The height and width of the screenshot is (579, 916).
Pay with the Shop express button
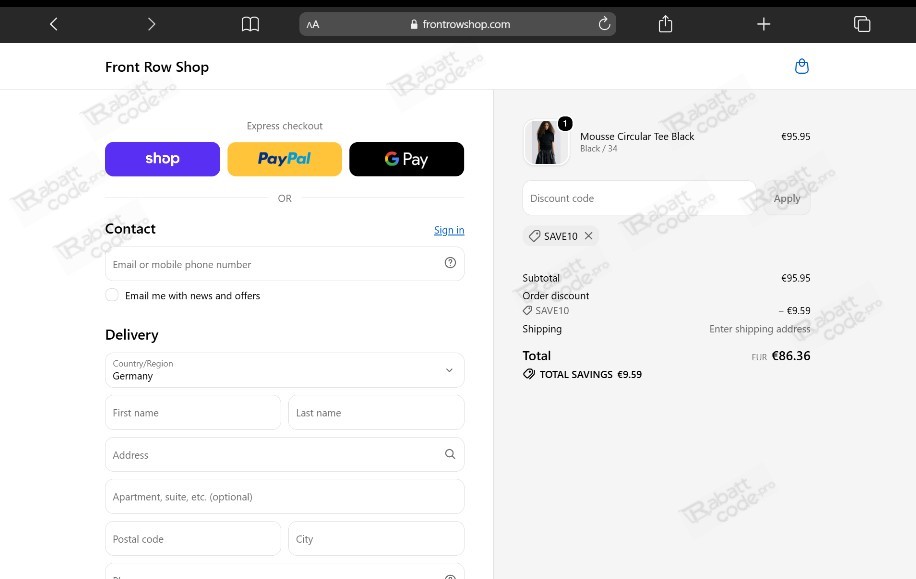(162, 159)
